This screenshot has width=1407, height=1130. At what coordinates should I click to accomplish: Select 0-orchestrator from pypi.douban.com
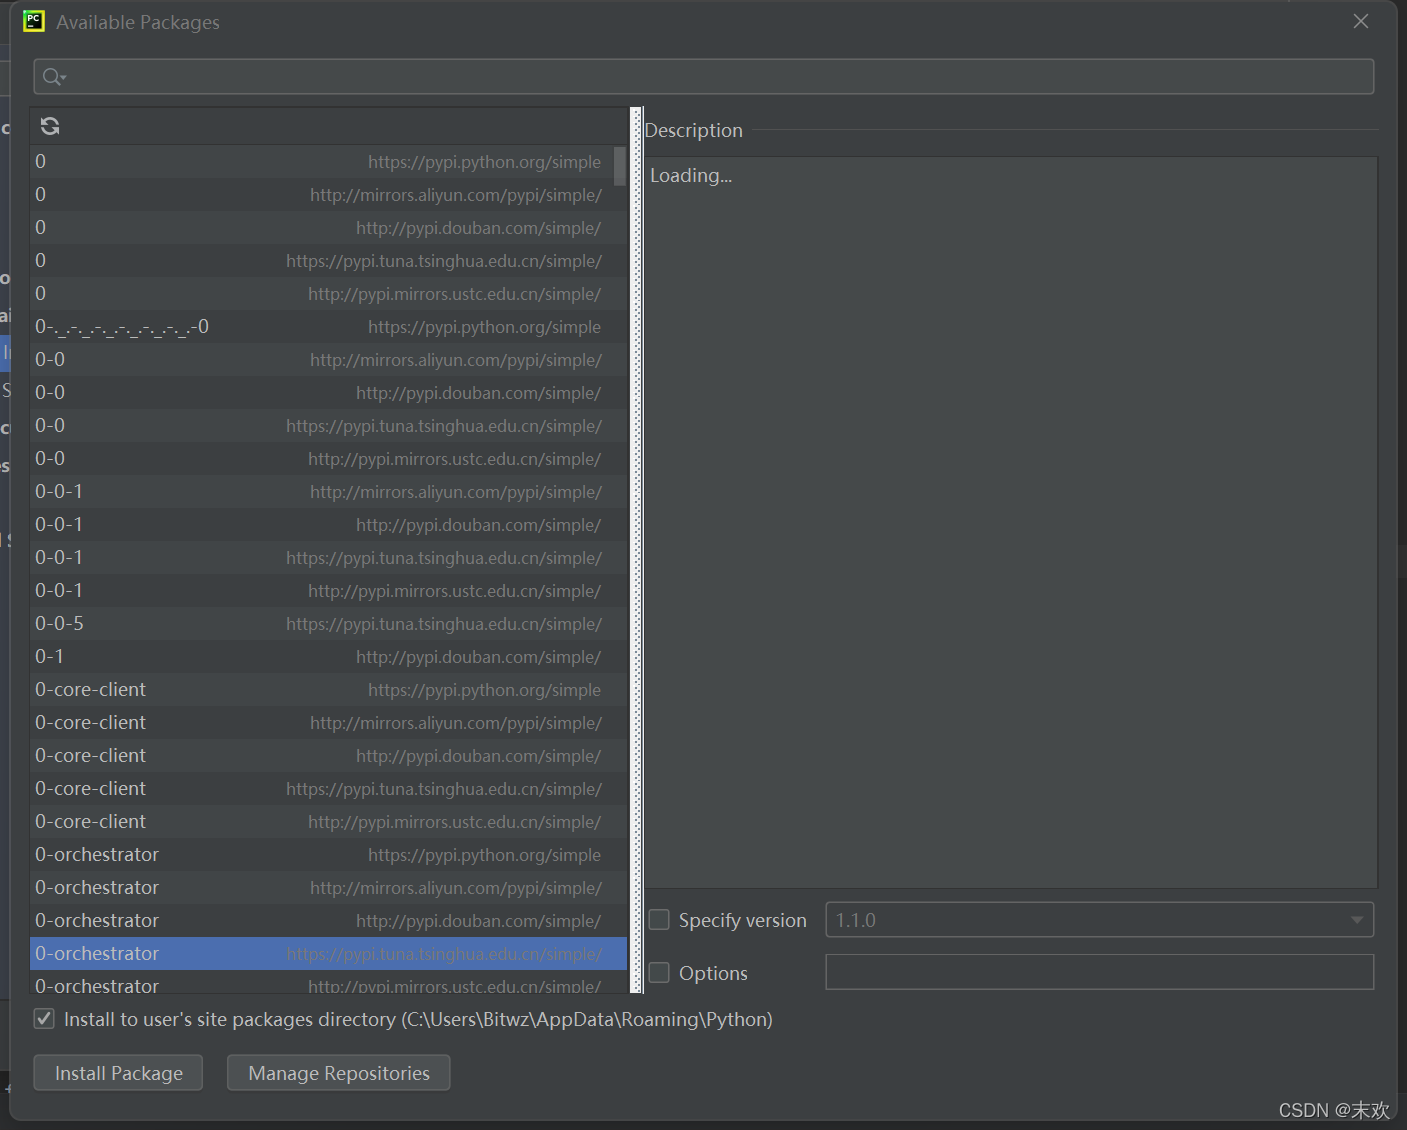click(329, 920)
